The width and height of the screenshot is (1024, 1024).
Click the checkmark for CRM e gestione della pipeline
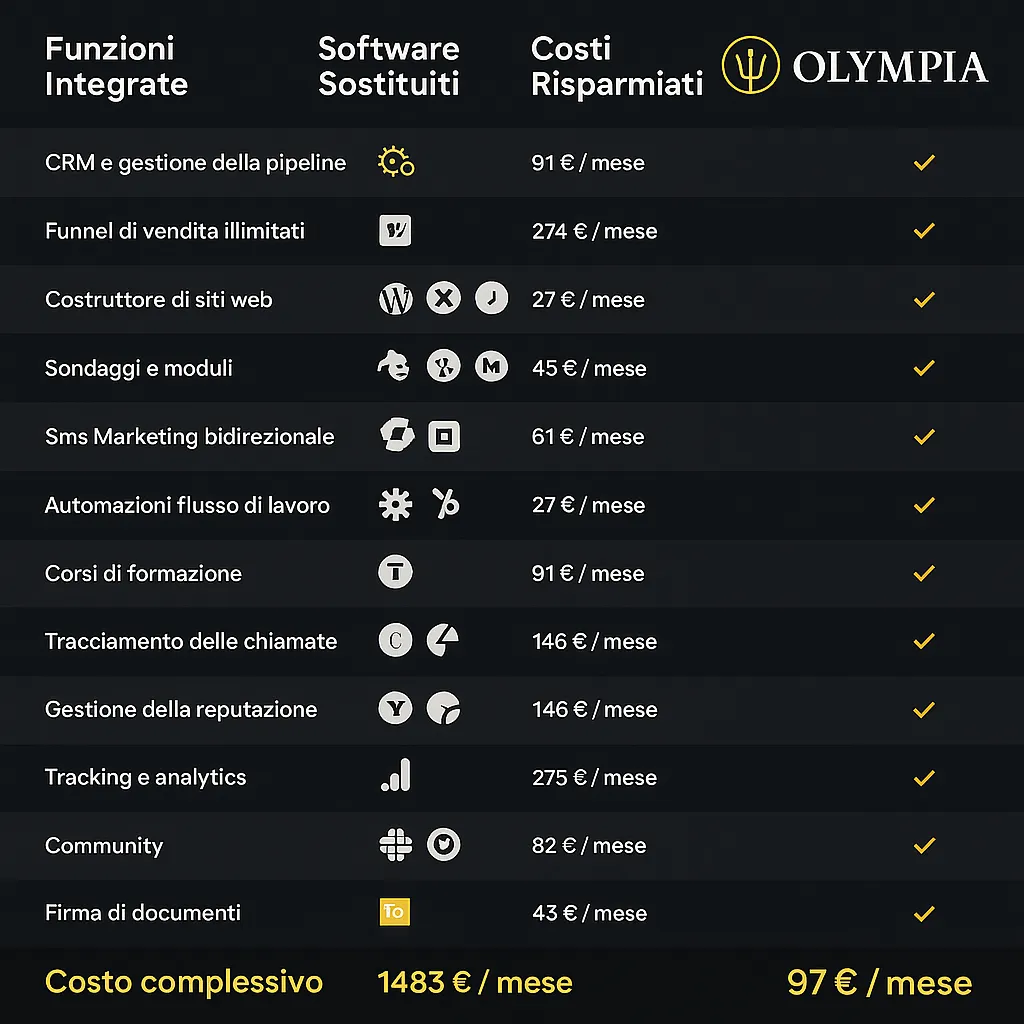point(924,162)
